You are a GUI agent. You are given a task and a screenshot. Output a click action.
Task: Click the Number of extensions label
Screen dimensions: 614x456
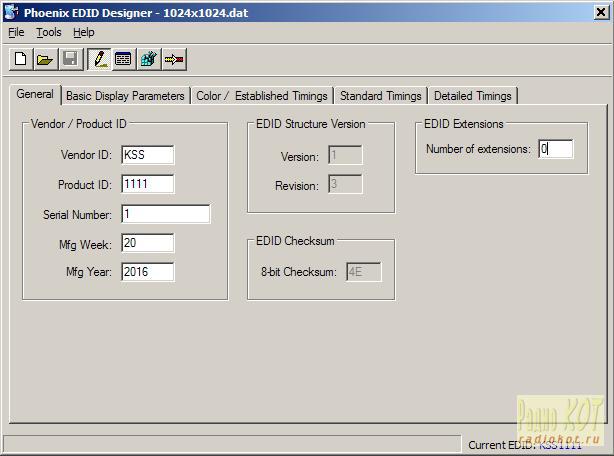pos(479,149)
